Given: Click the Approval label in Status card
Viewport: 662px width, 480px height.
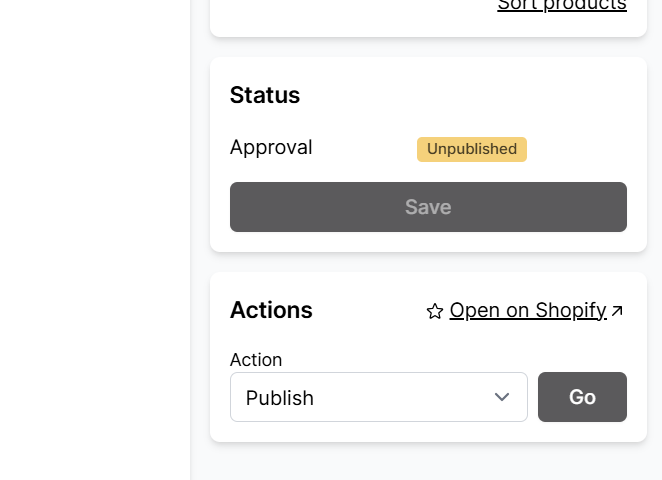Looking at the screenshot, I should 271,147.
